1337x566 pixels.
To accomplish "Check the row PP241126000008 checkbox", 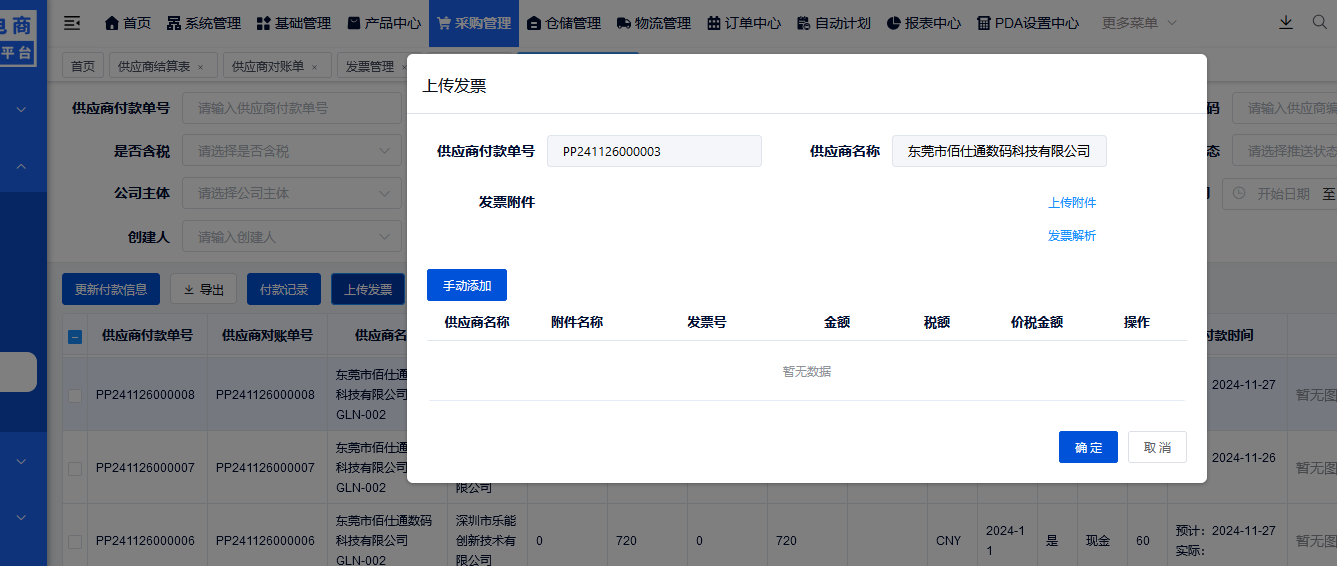I will pyautogui.click(x=75, y=395).
